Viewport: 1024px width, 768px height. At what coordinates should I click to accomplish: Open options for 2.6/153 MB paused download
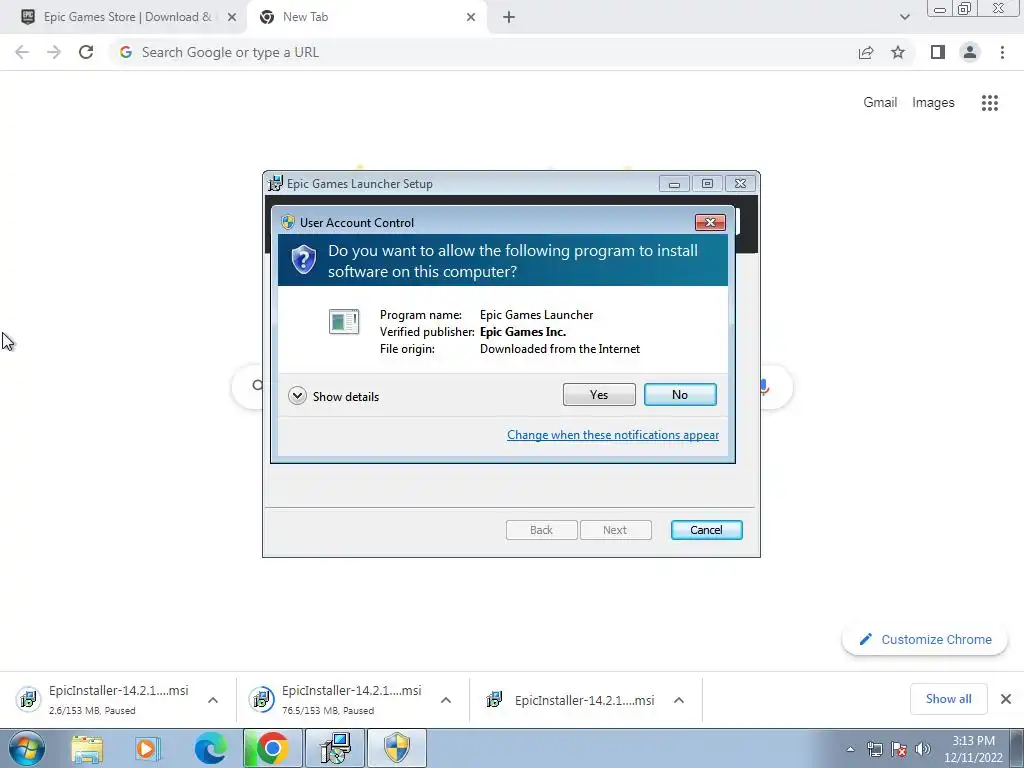(x=213, y=700)
